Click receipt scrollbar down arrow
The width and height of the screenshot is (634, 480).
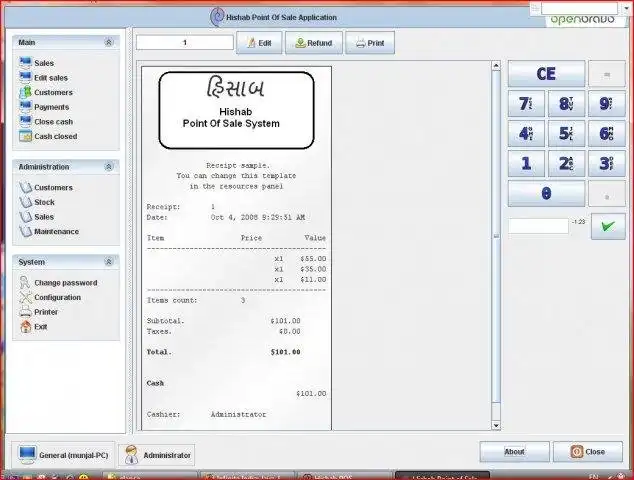pyautogui.click(x=496, y=425)
